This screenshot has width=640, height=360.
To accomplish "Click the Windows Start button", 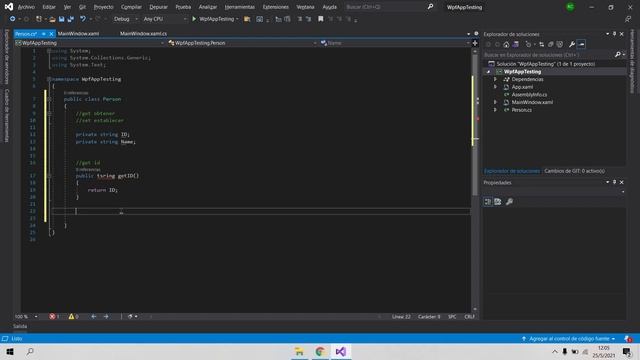I will click(10, 351).
